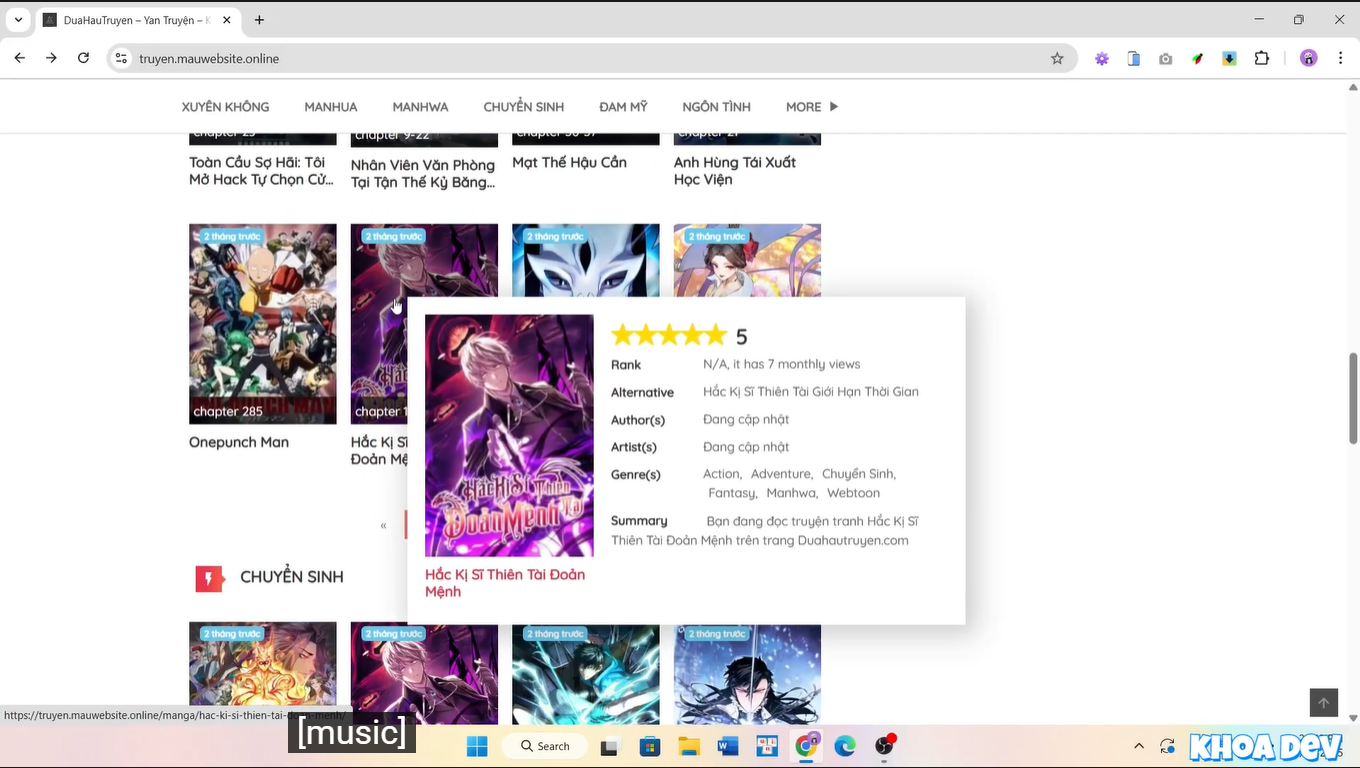
Task: Open Microsoft Word from the taskbar
Action: tap(728, 746)
